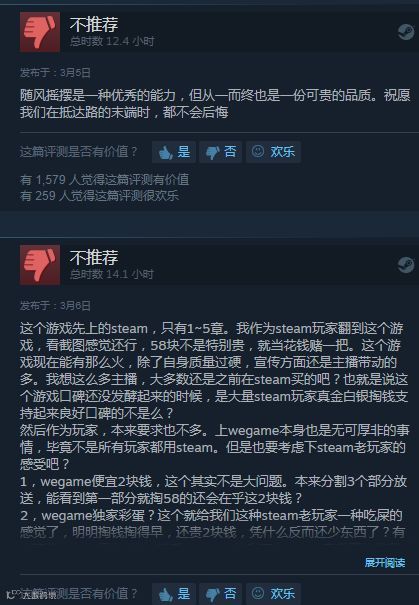Open second review's 不推荐 title
The width and height of the screenshot is (419, 605).
coord(94,257)
